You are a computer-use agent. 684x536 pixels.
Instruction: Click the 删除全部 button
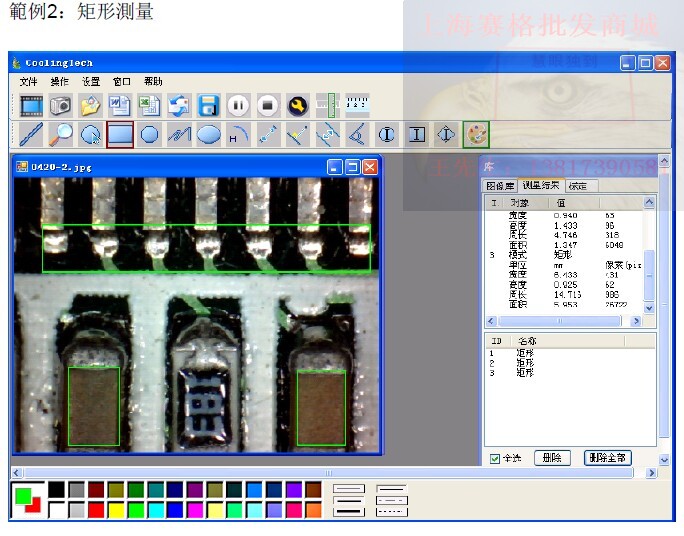point(608,458)
